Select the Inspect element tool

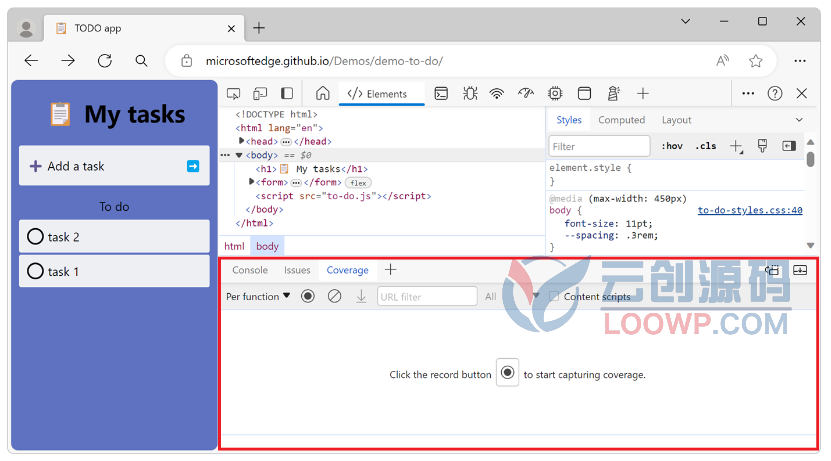tap(233, 94)
